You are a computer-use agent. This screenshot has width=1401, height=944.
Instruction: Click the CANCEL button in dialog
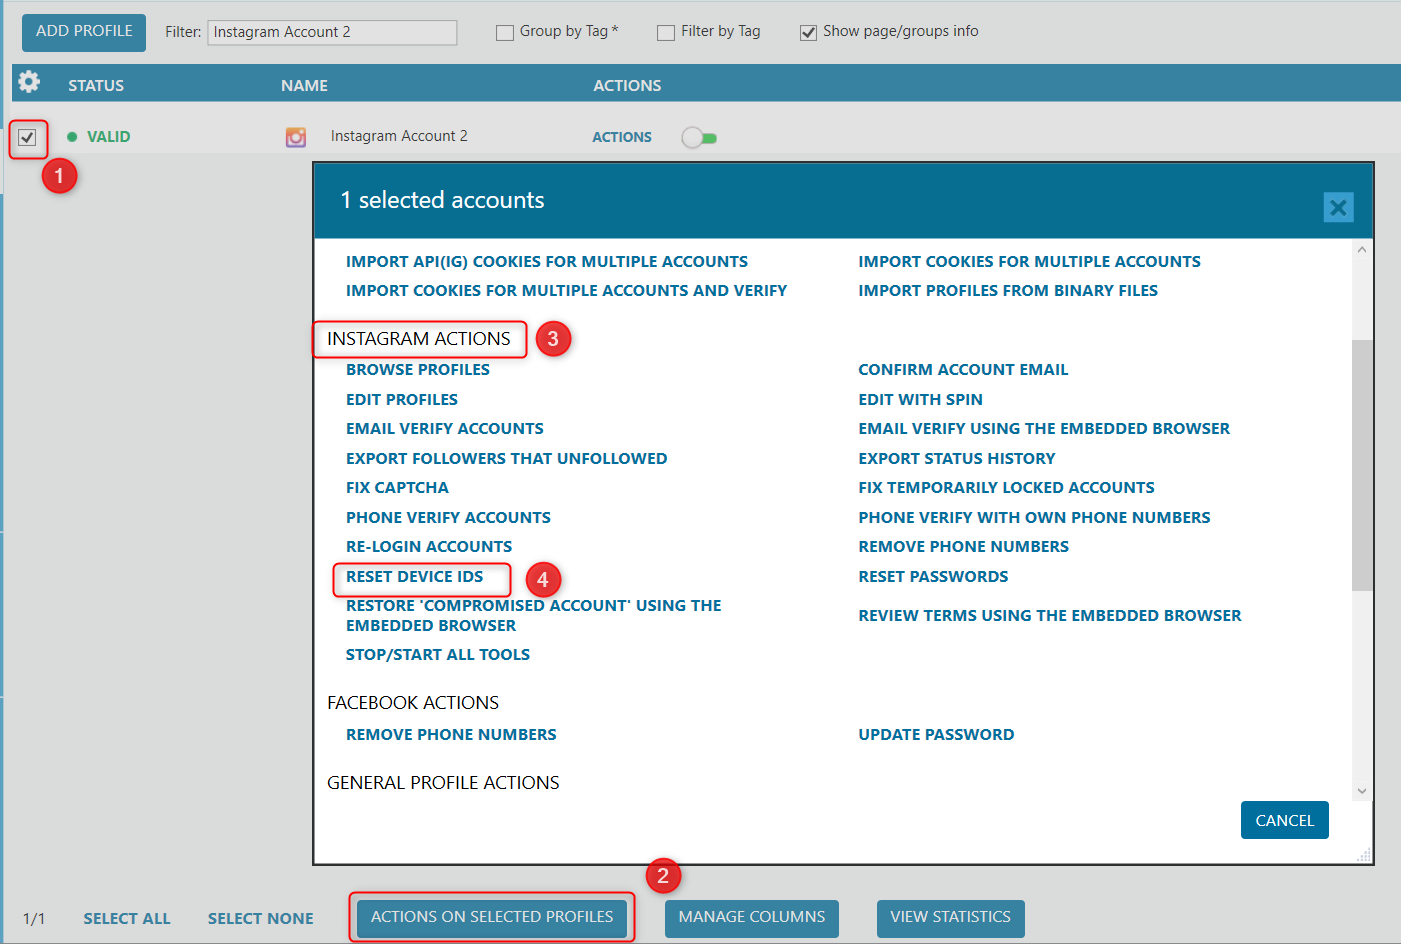(1284, 820)
